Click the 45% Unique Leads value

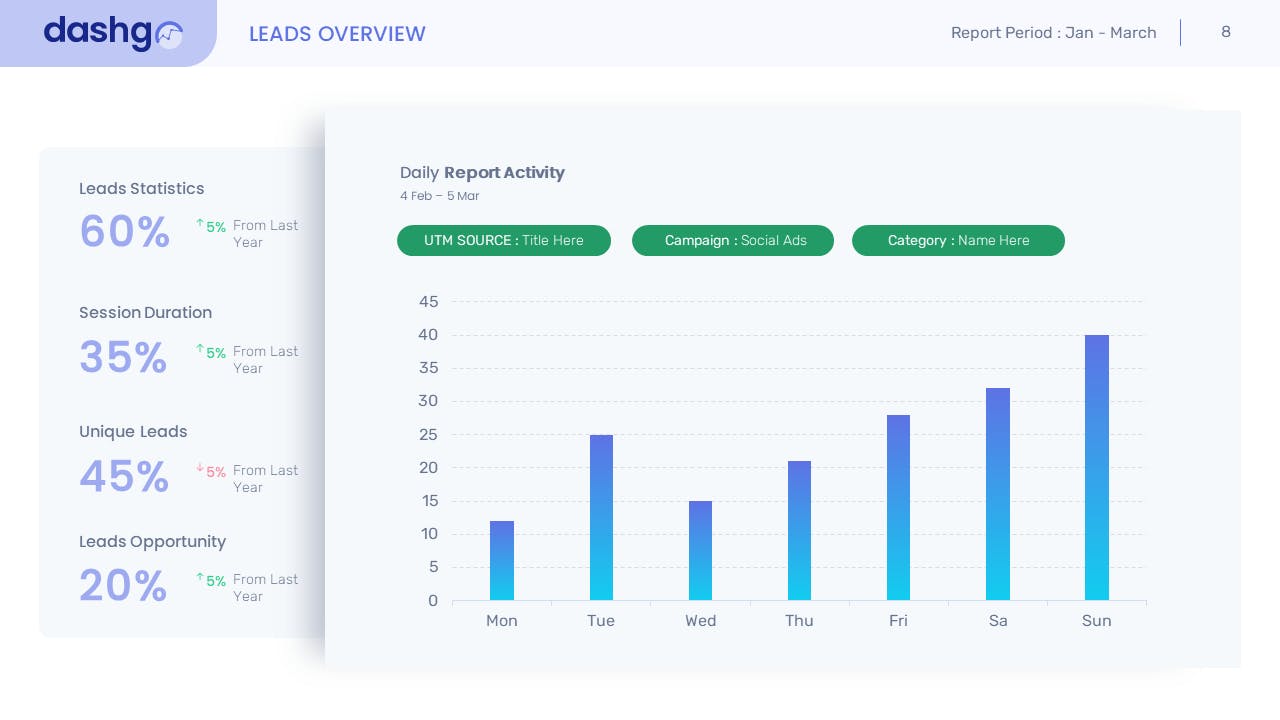124,477
